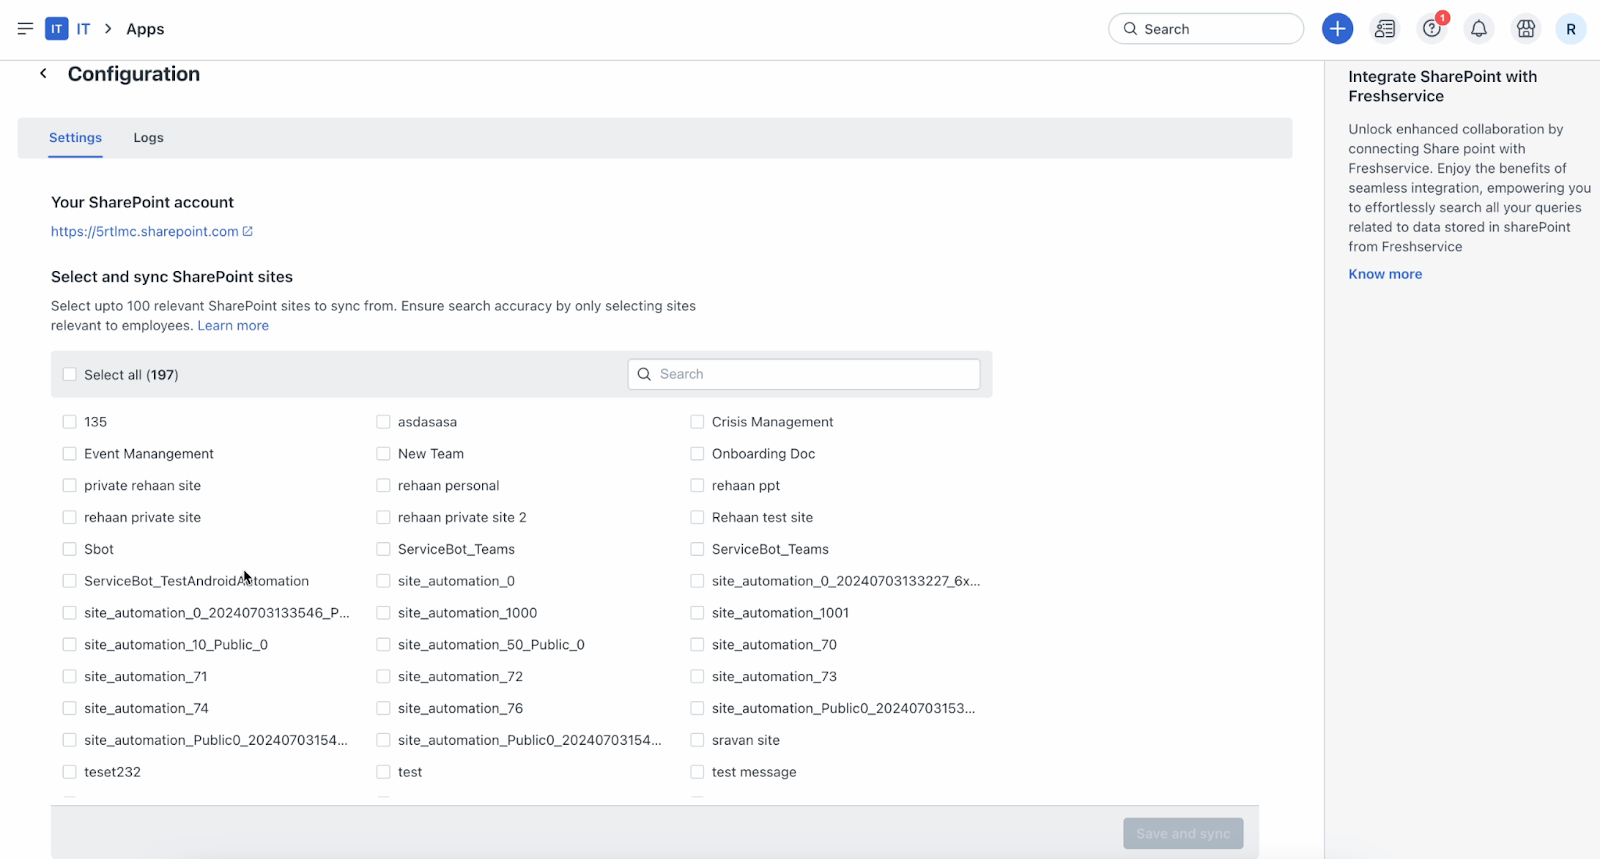Viewport: 1600px width, 859px height.
Task: Check the Sbot checkbox
Action: (69, 549)
